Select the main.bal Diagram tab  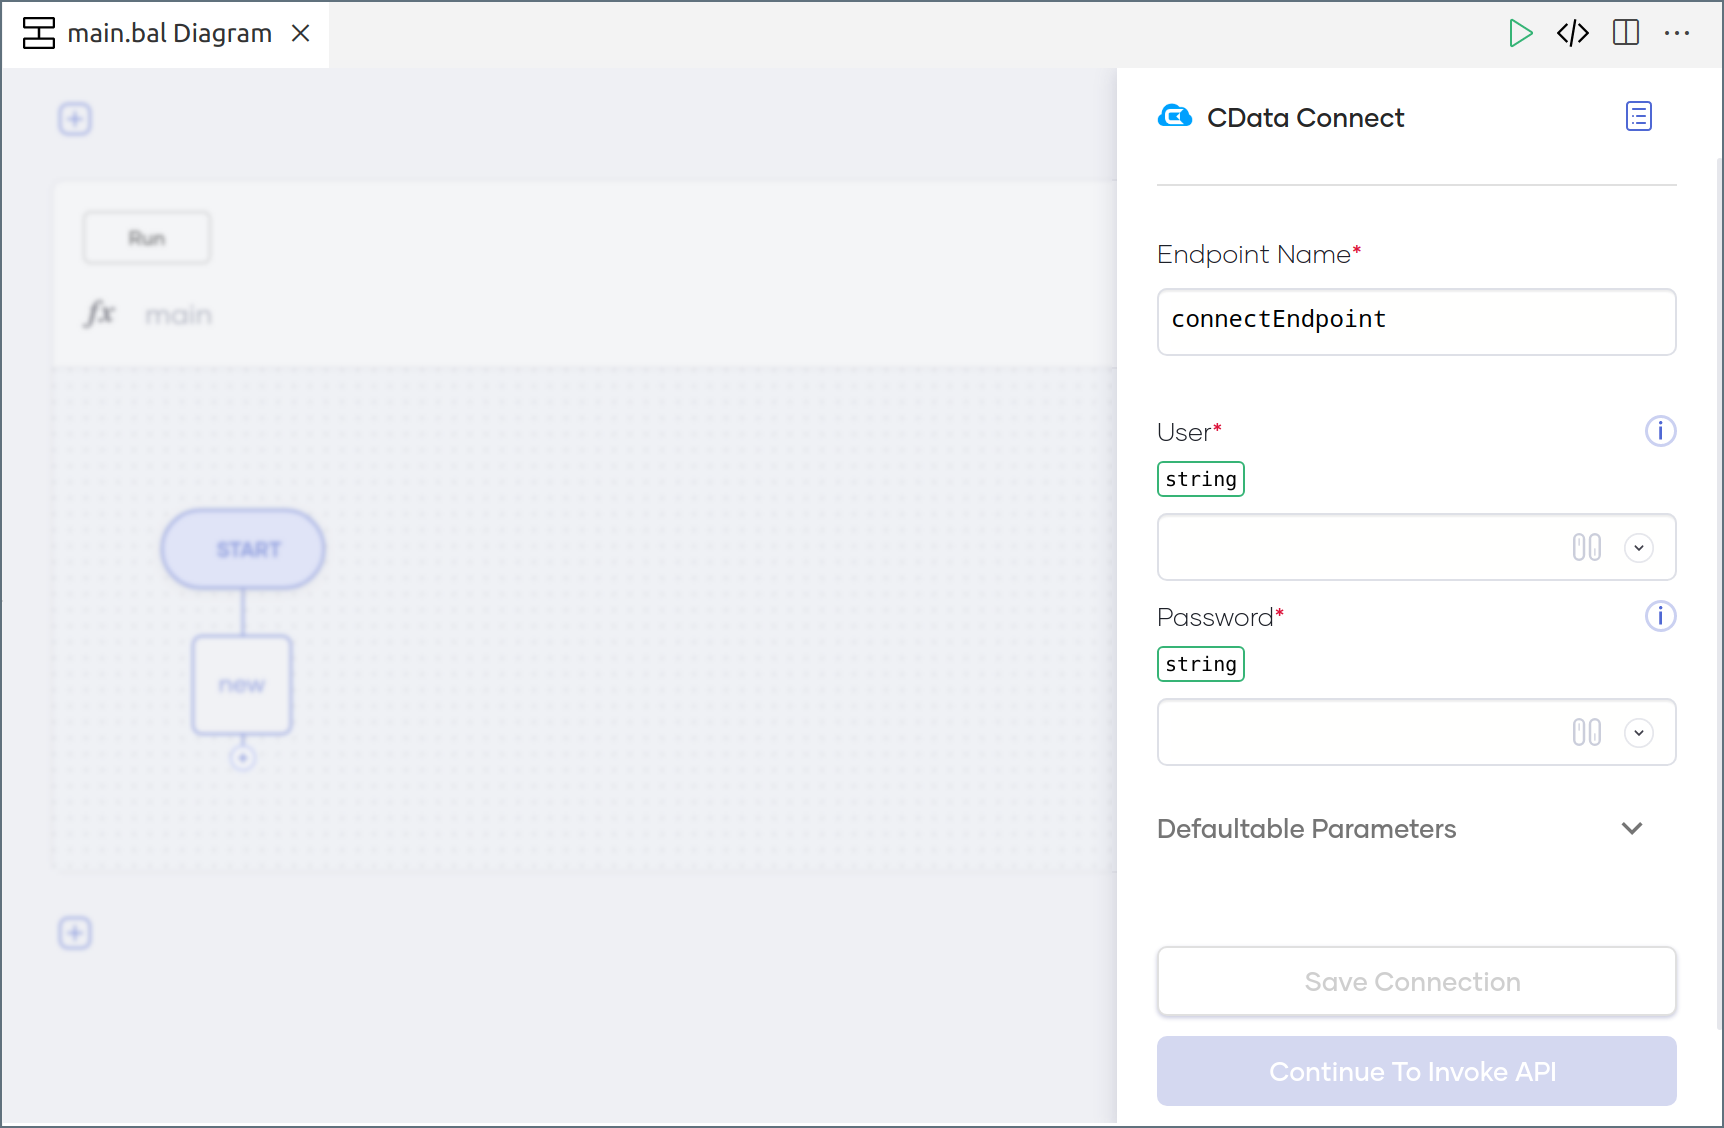(166, 34)
